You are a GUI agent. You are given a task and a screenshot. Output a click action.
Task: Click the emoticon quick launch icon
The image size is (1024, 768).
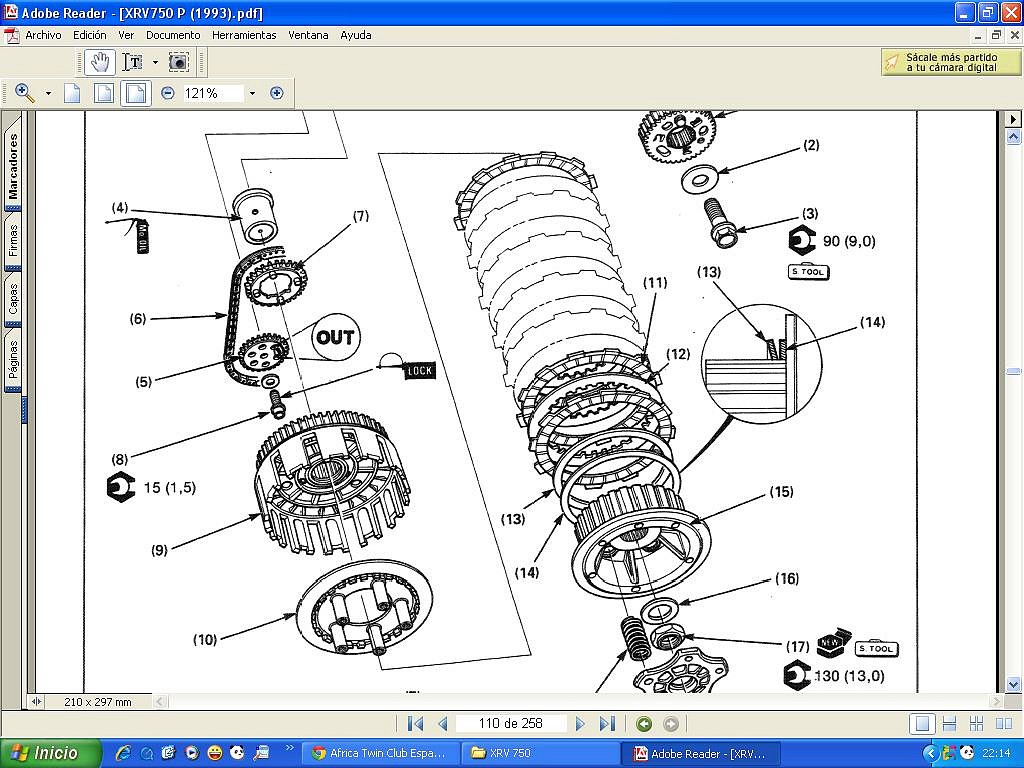click(x=215, y=753)
